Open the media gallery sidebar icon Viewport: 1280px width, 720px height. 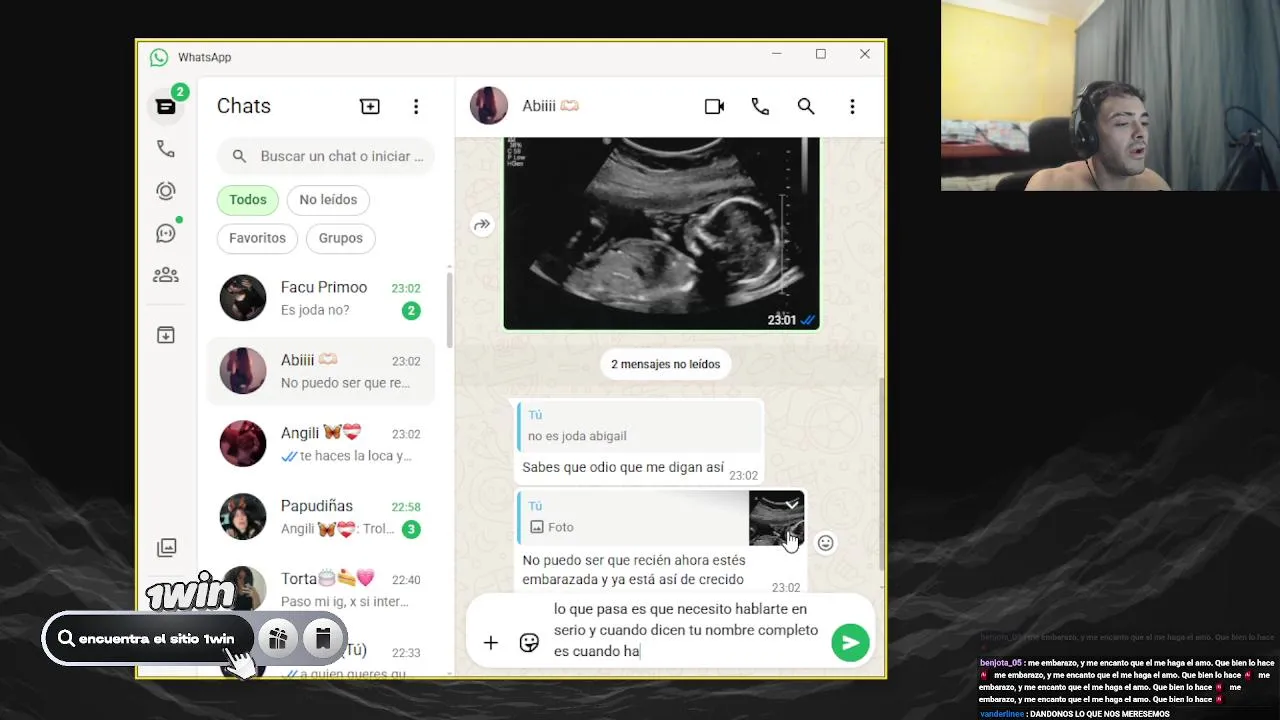pyautogui.click(x=167, y=547)
